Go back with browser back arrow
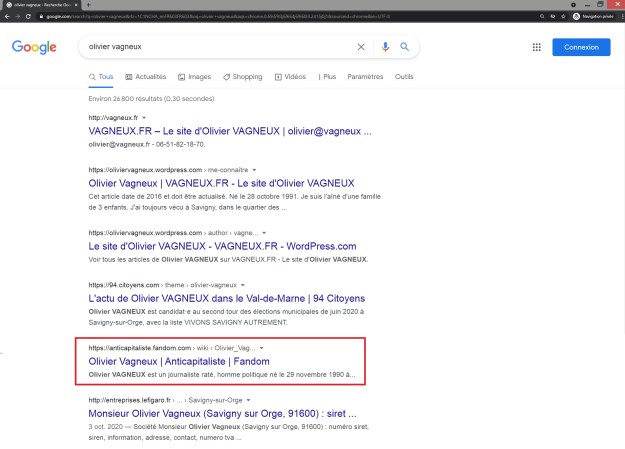 (6, 17)
